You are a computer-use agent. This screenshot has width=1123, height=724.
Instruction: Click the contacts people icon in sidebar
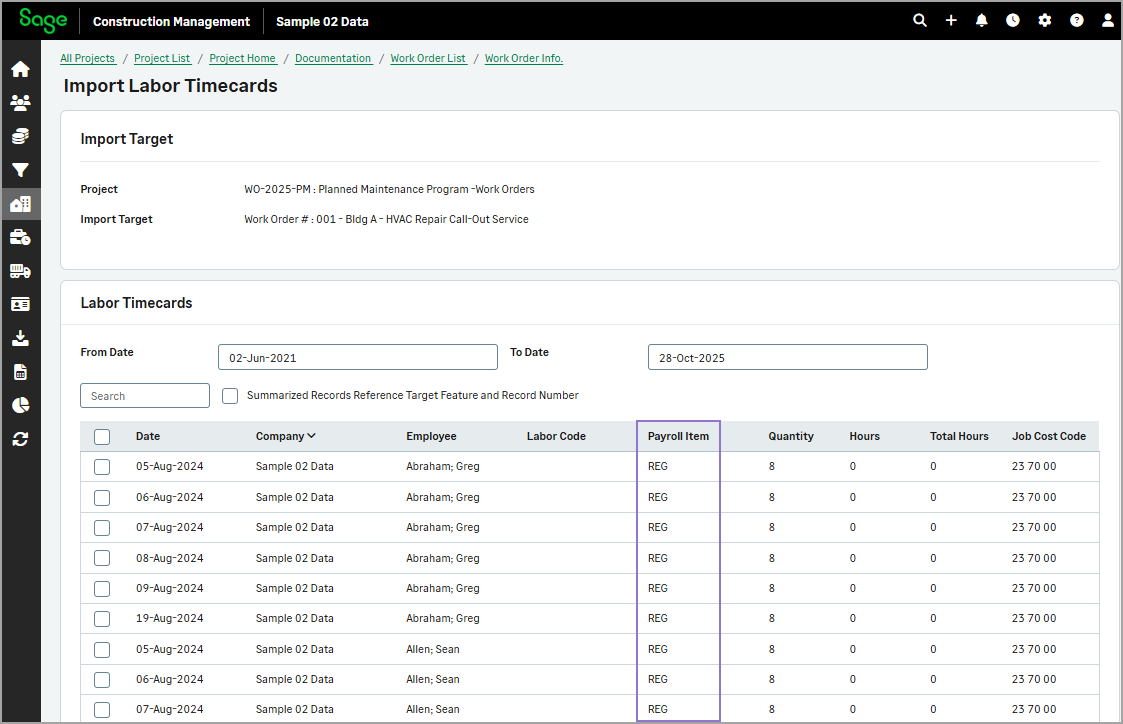tap(20, 103)
